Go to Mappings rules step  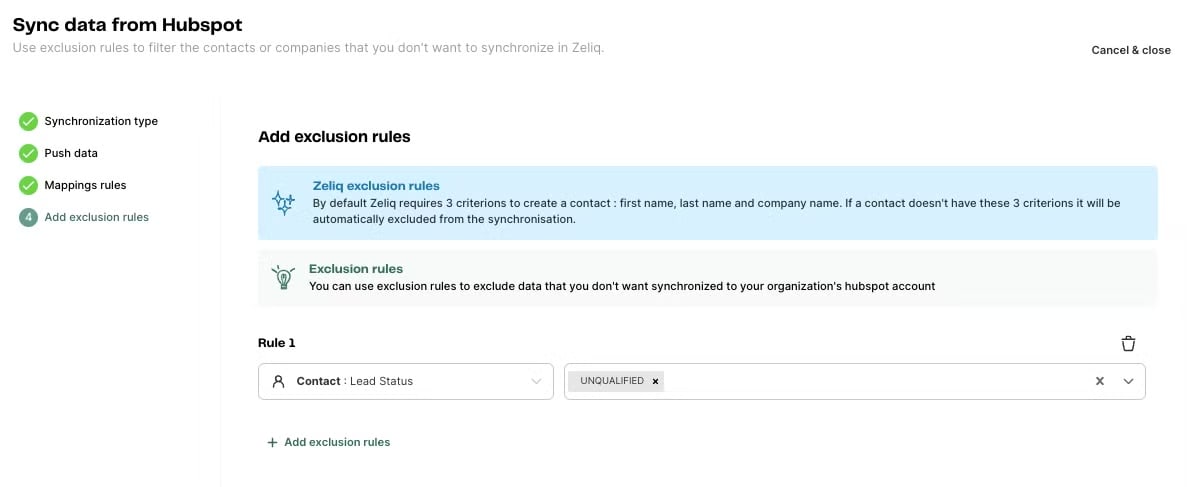pyautogui.click(x=85, y=185)
